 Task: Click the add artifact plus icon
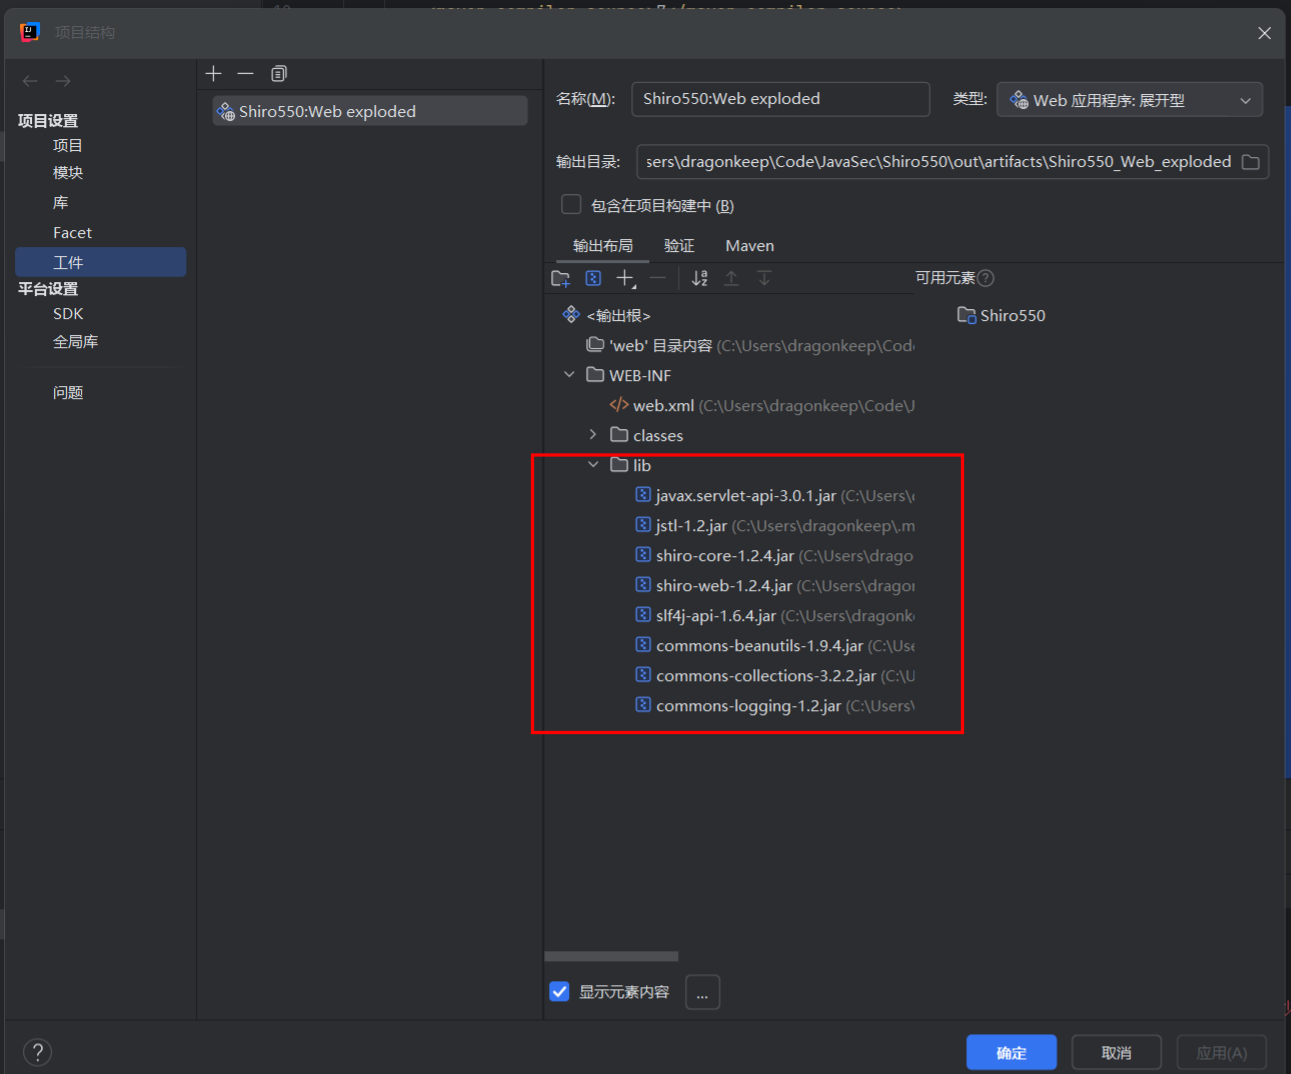[213, 74]
